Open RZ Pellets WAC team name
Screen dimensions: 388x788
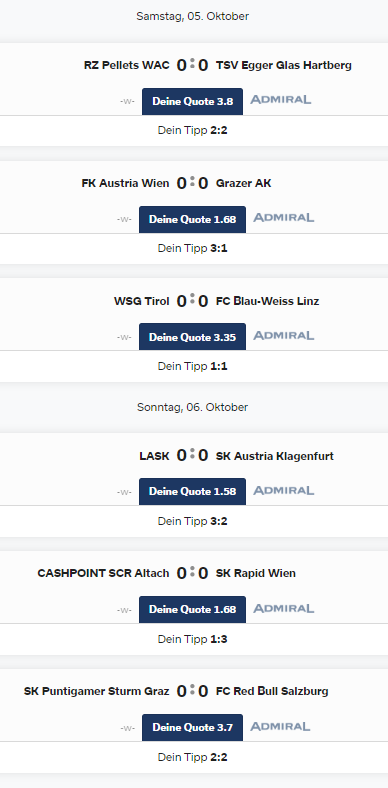127,65
